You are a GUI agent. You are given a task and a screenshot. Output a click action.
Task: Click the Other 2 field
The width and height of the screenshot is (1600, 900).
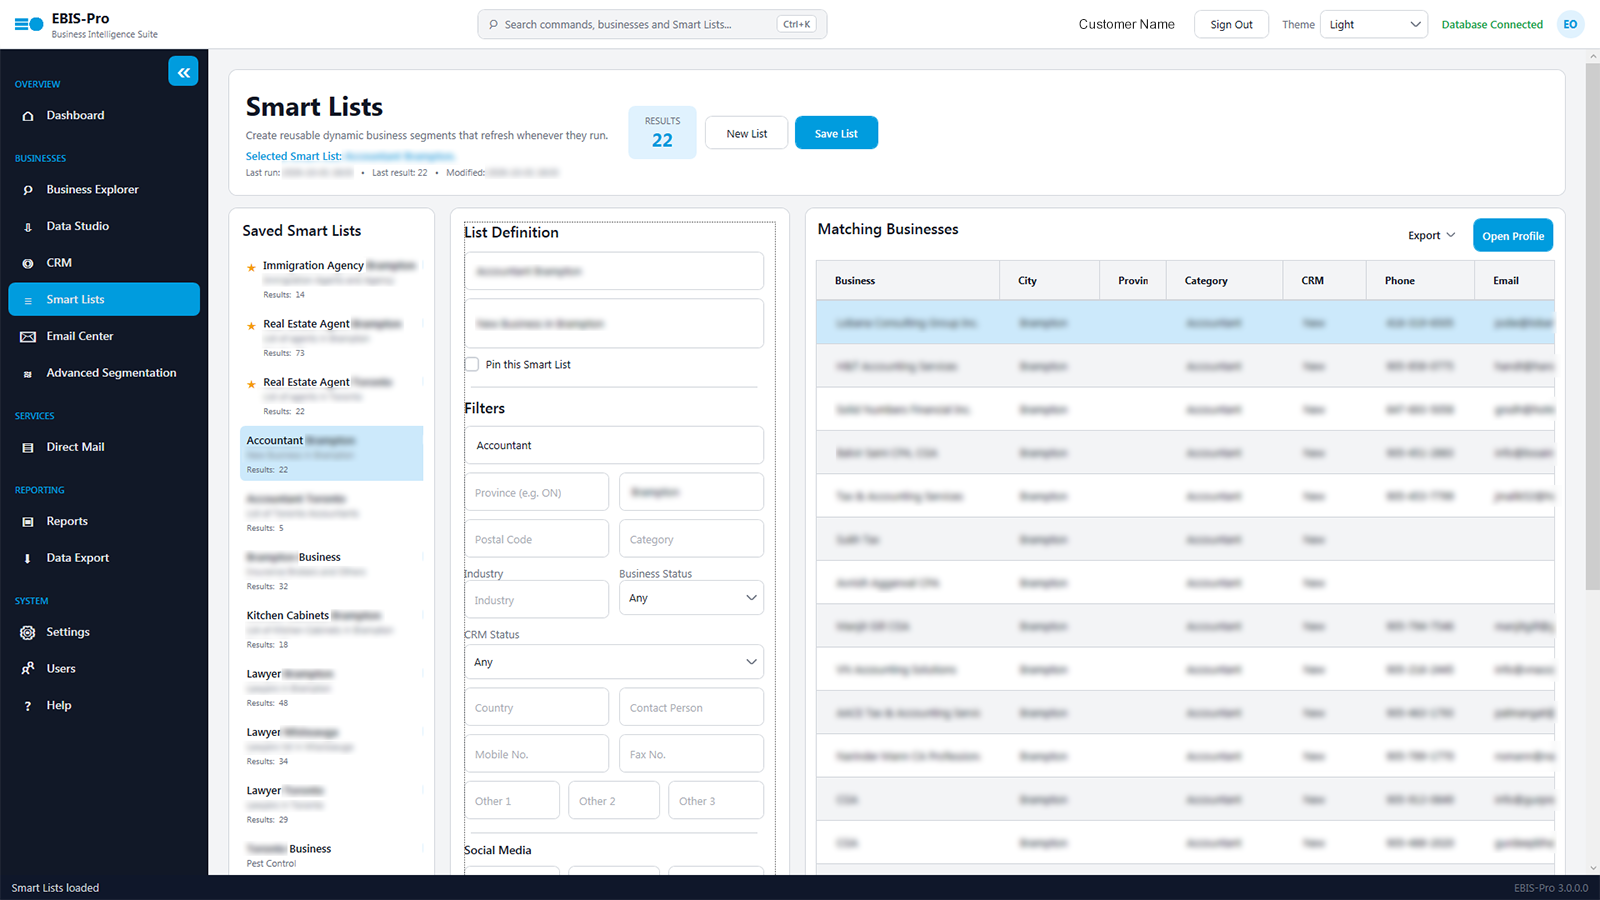(614, 801)
